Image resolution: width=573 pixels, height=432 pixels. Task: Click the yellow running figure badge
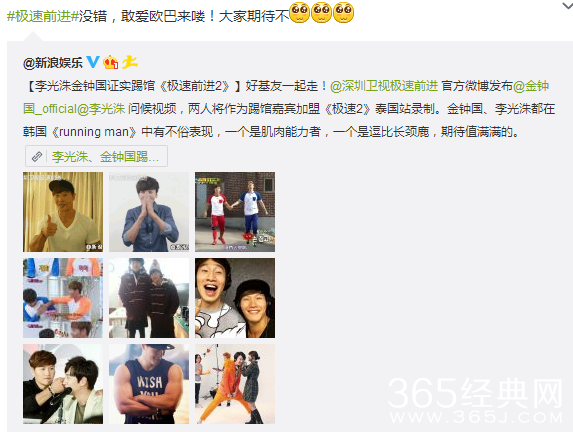(130, 62)
